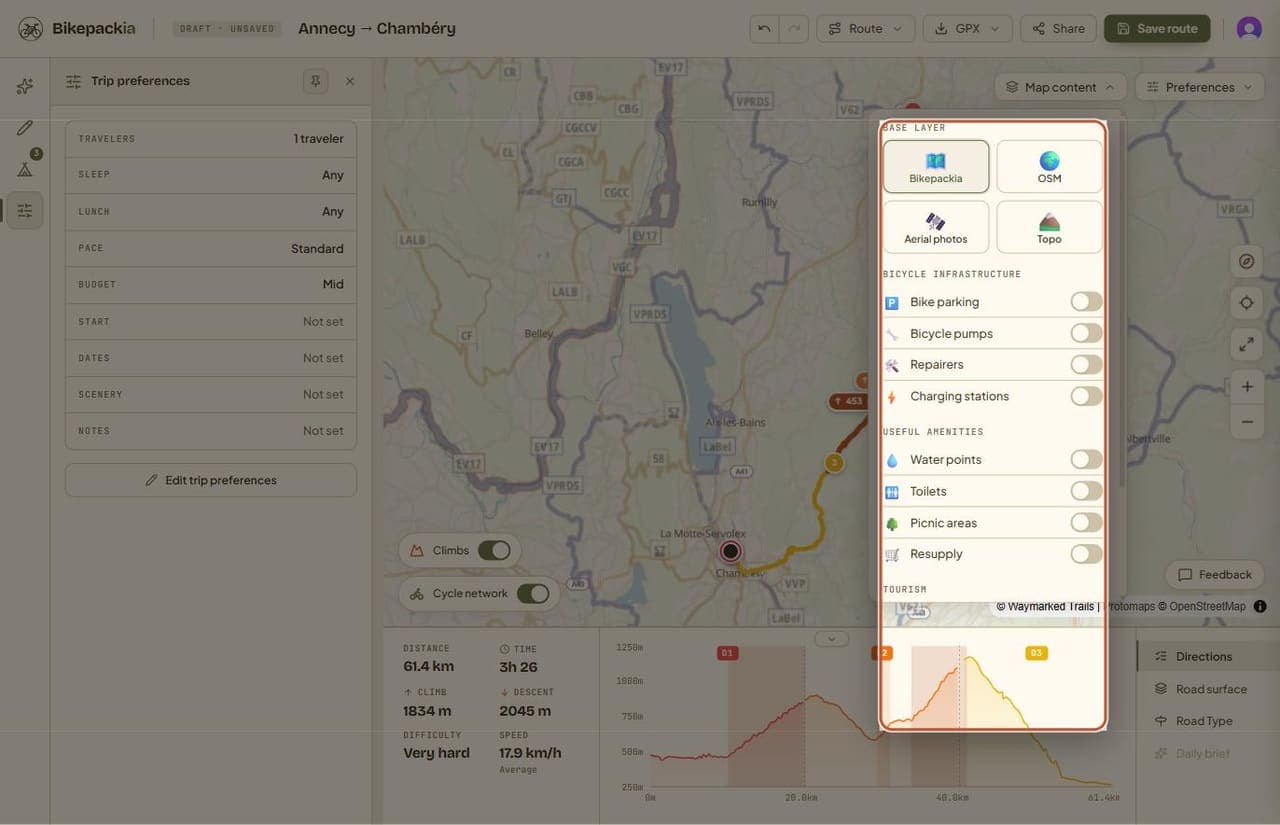
Task: Click the Chambéry end point marker
Action: point(731,551)
